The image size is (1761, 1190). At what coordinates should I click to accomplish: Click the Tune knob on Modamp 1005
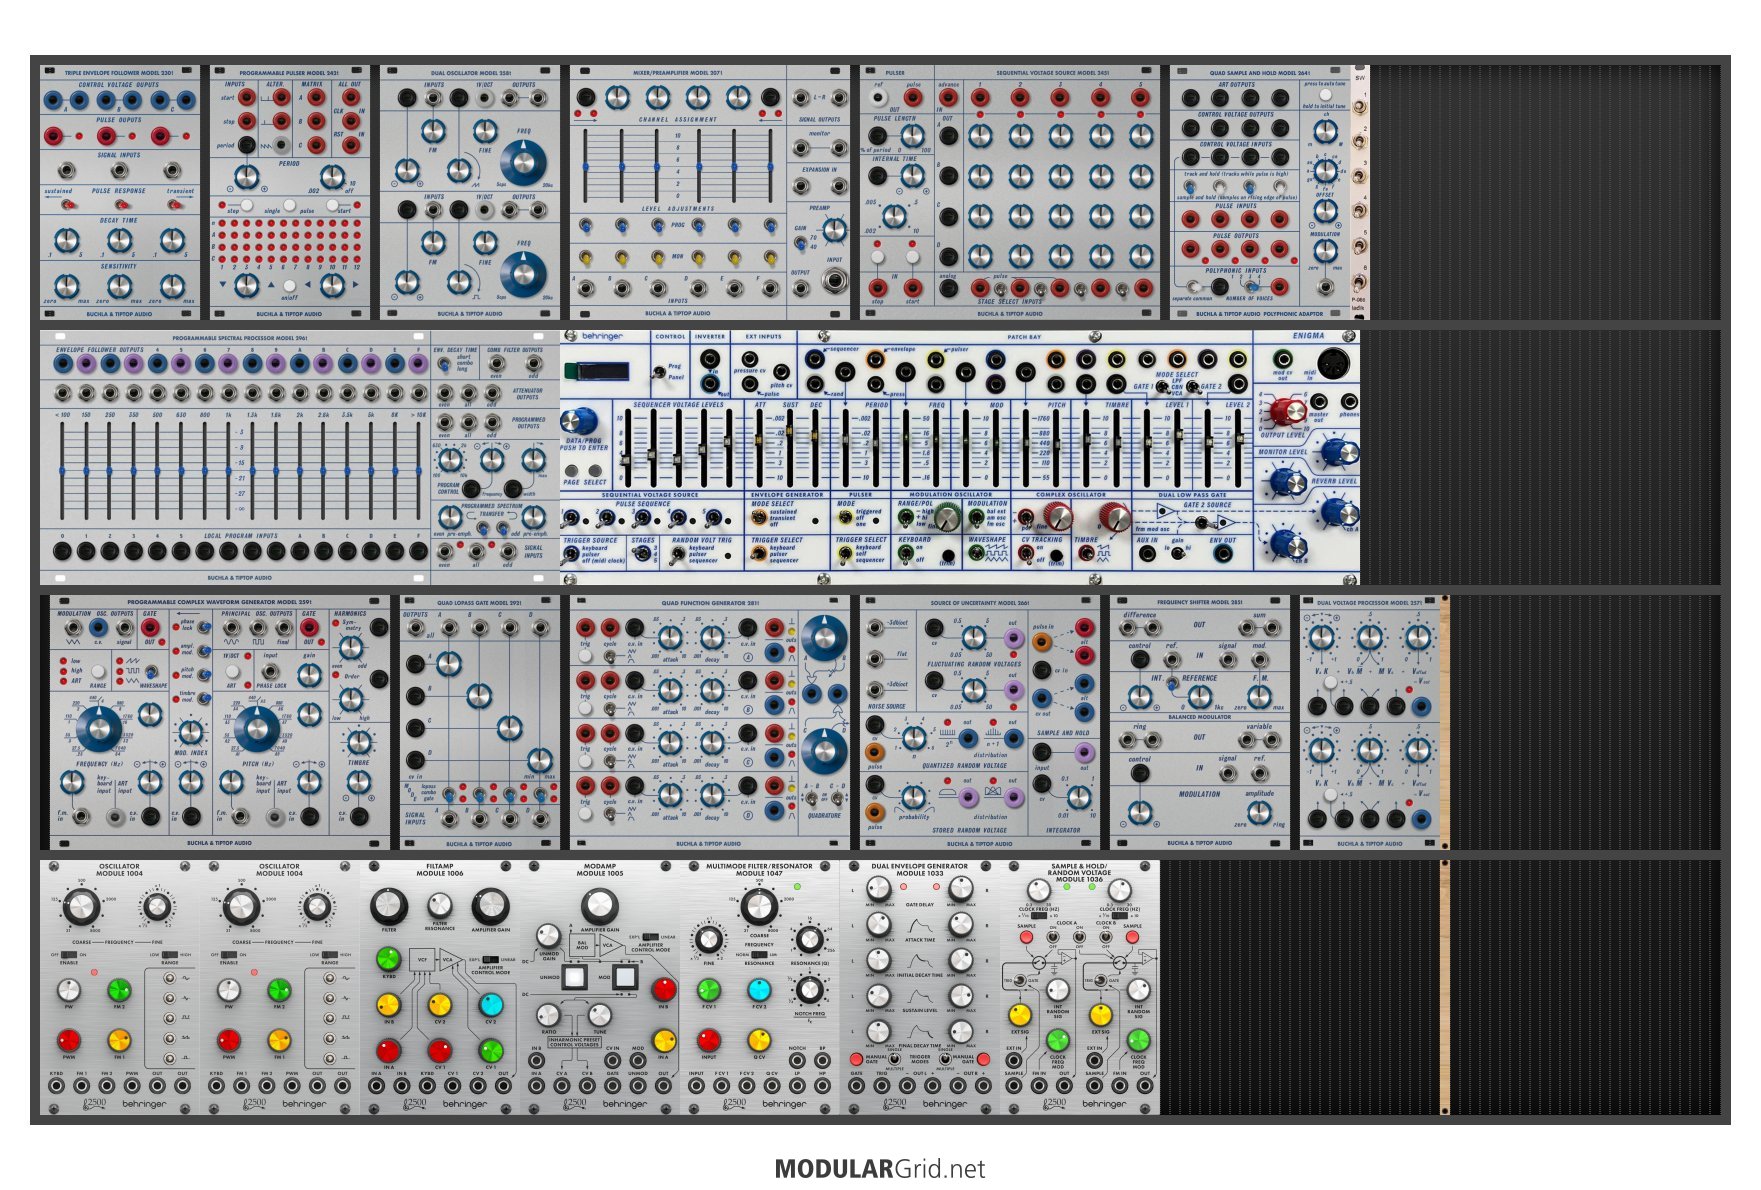(599, 1015)
